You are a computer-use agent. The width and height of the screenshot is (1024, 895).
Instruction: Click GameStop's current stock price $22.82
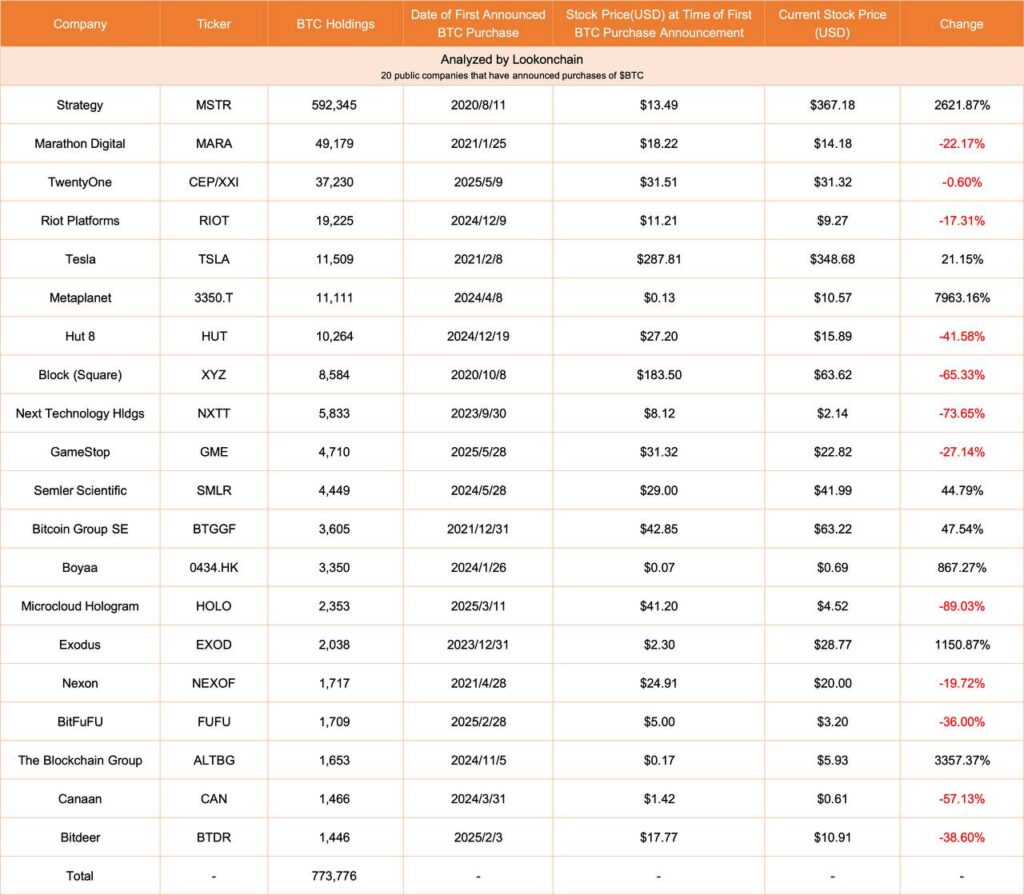[x=832, y=452]
